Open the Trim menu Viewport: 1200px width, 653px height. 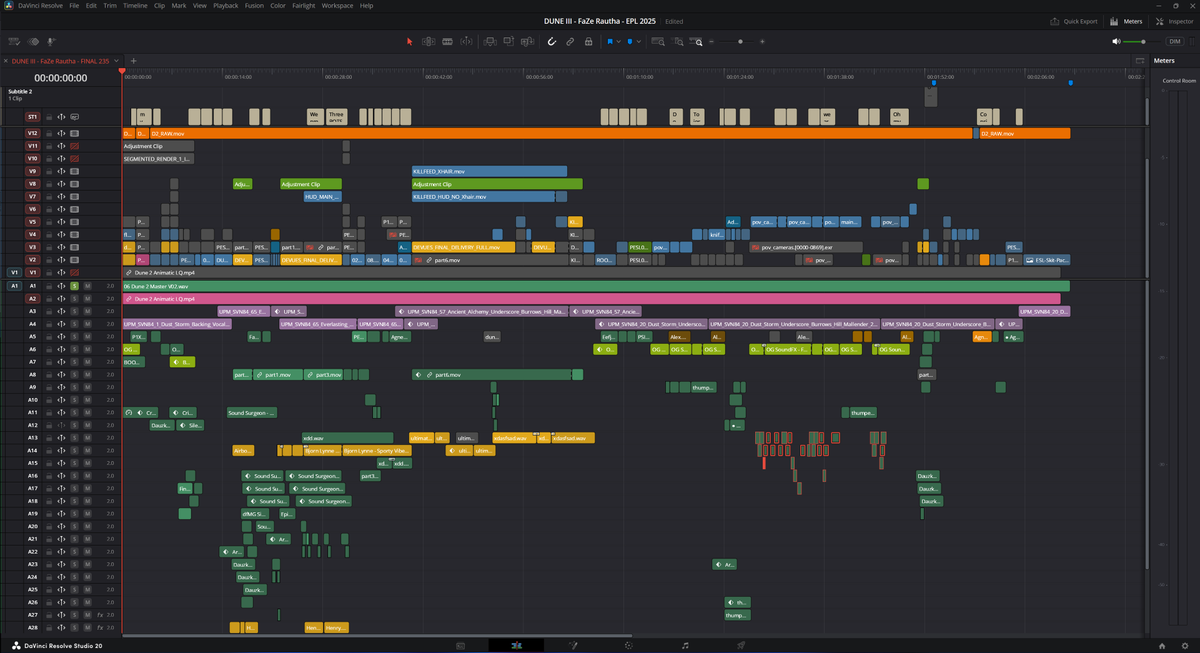pyautogui.click(x=110, y=5)
